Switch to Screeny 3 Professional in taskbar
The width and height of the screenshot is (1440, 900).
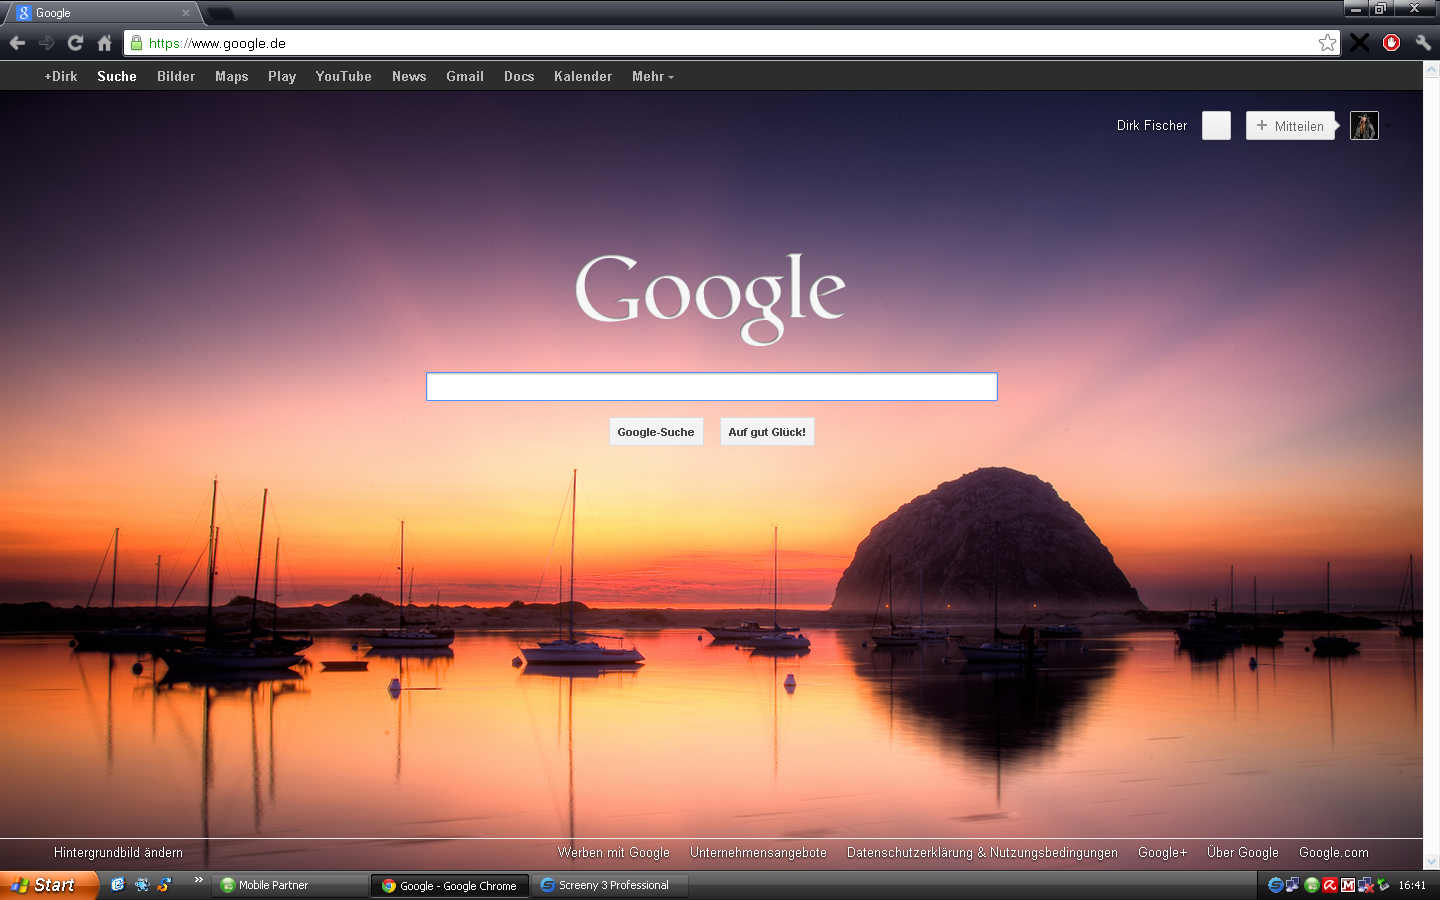(x=610, y=885)
